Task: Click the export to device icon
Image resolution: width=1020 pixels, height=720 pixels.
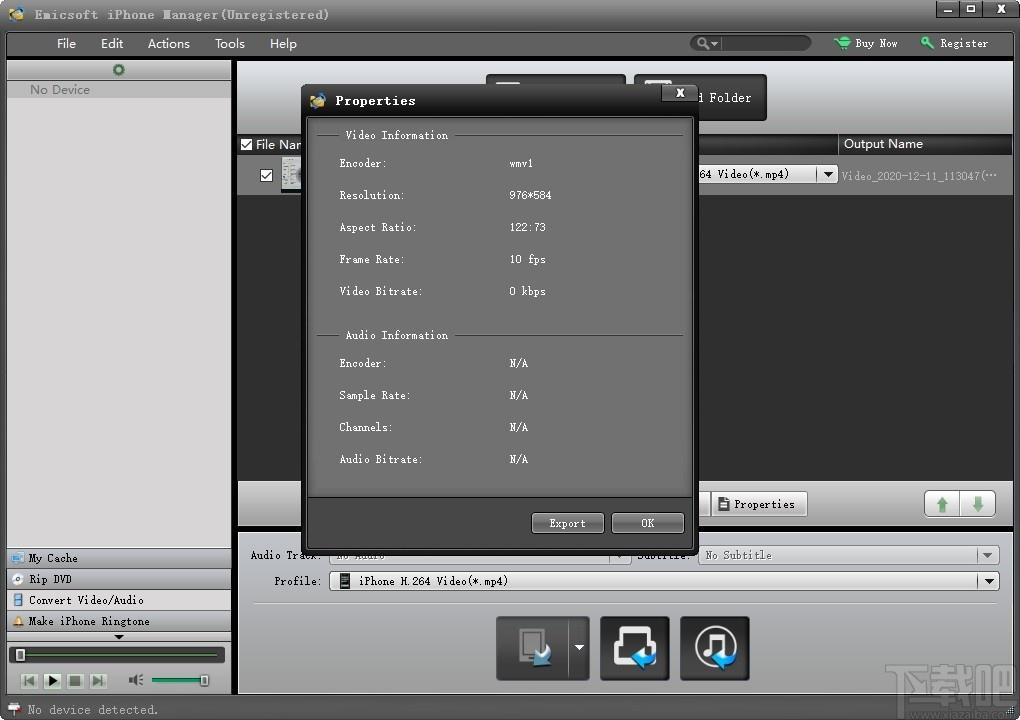Action: (x=533, y=648)
